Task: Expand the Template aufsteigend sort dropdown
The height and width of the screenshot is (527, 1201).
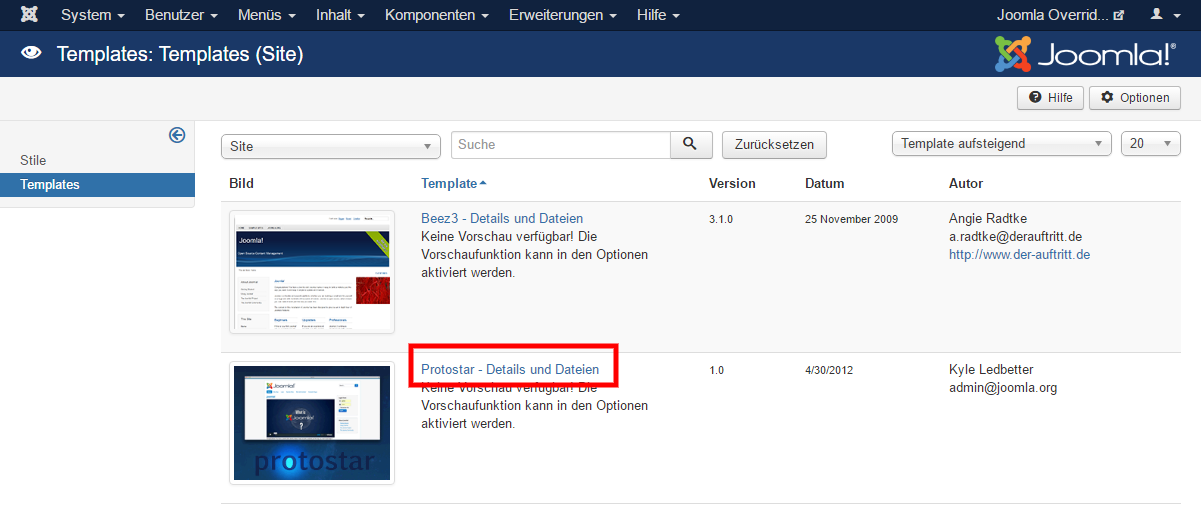Action: [1001, 143]
